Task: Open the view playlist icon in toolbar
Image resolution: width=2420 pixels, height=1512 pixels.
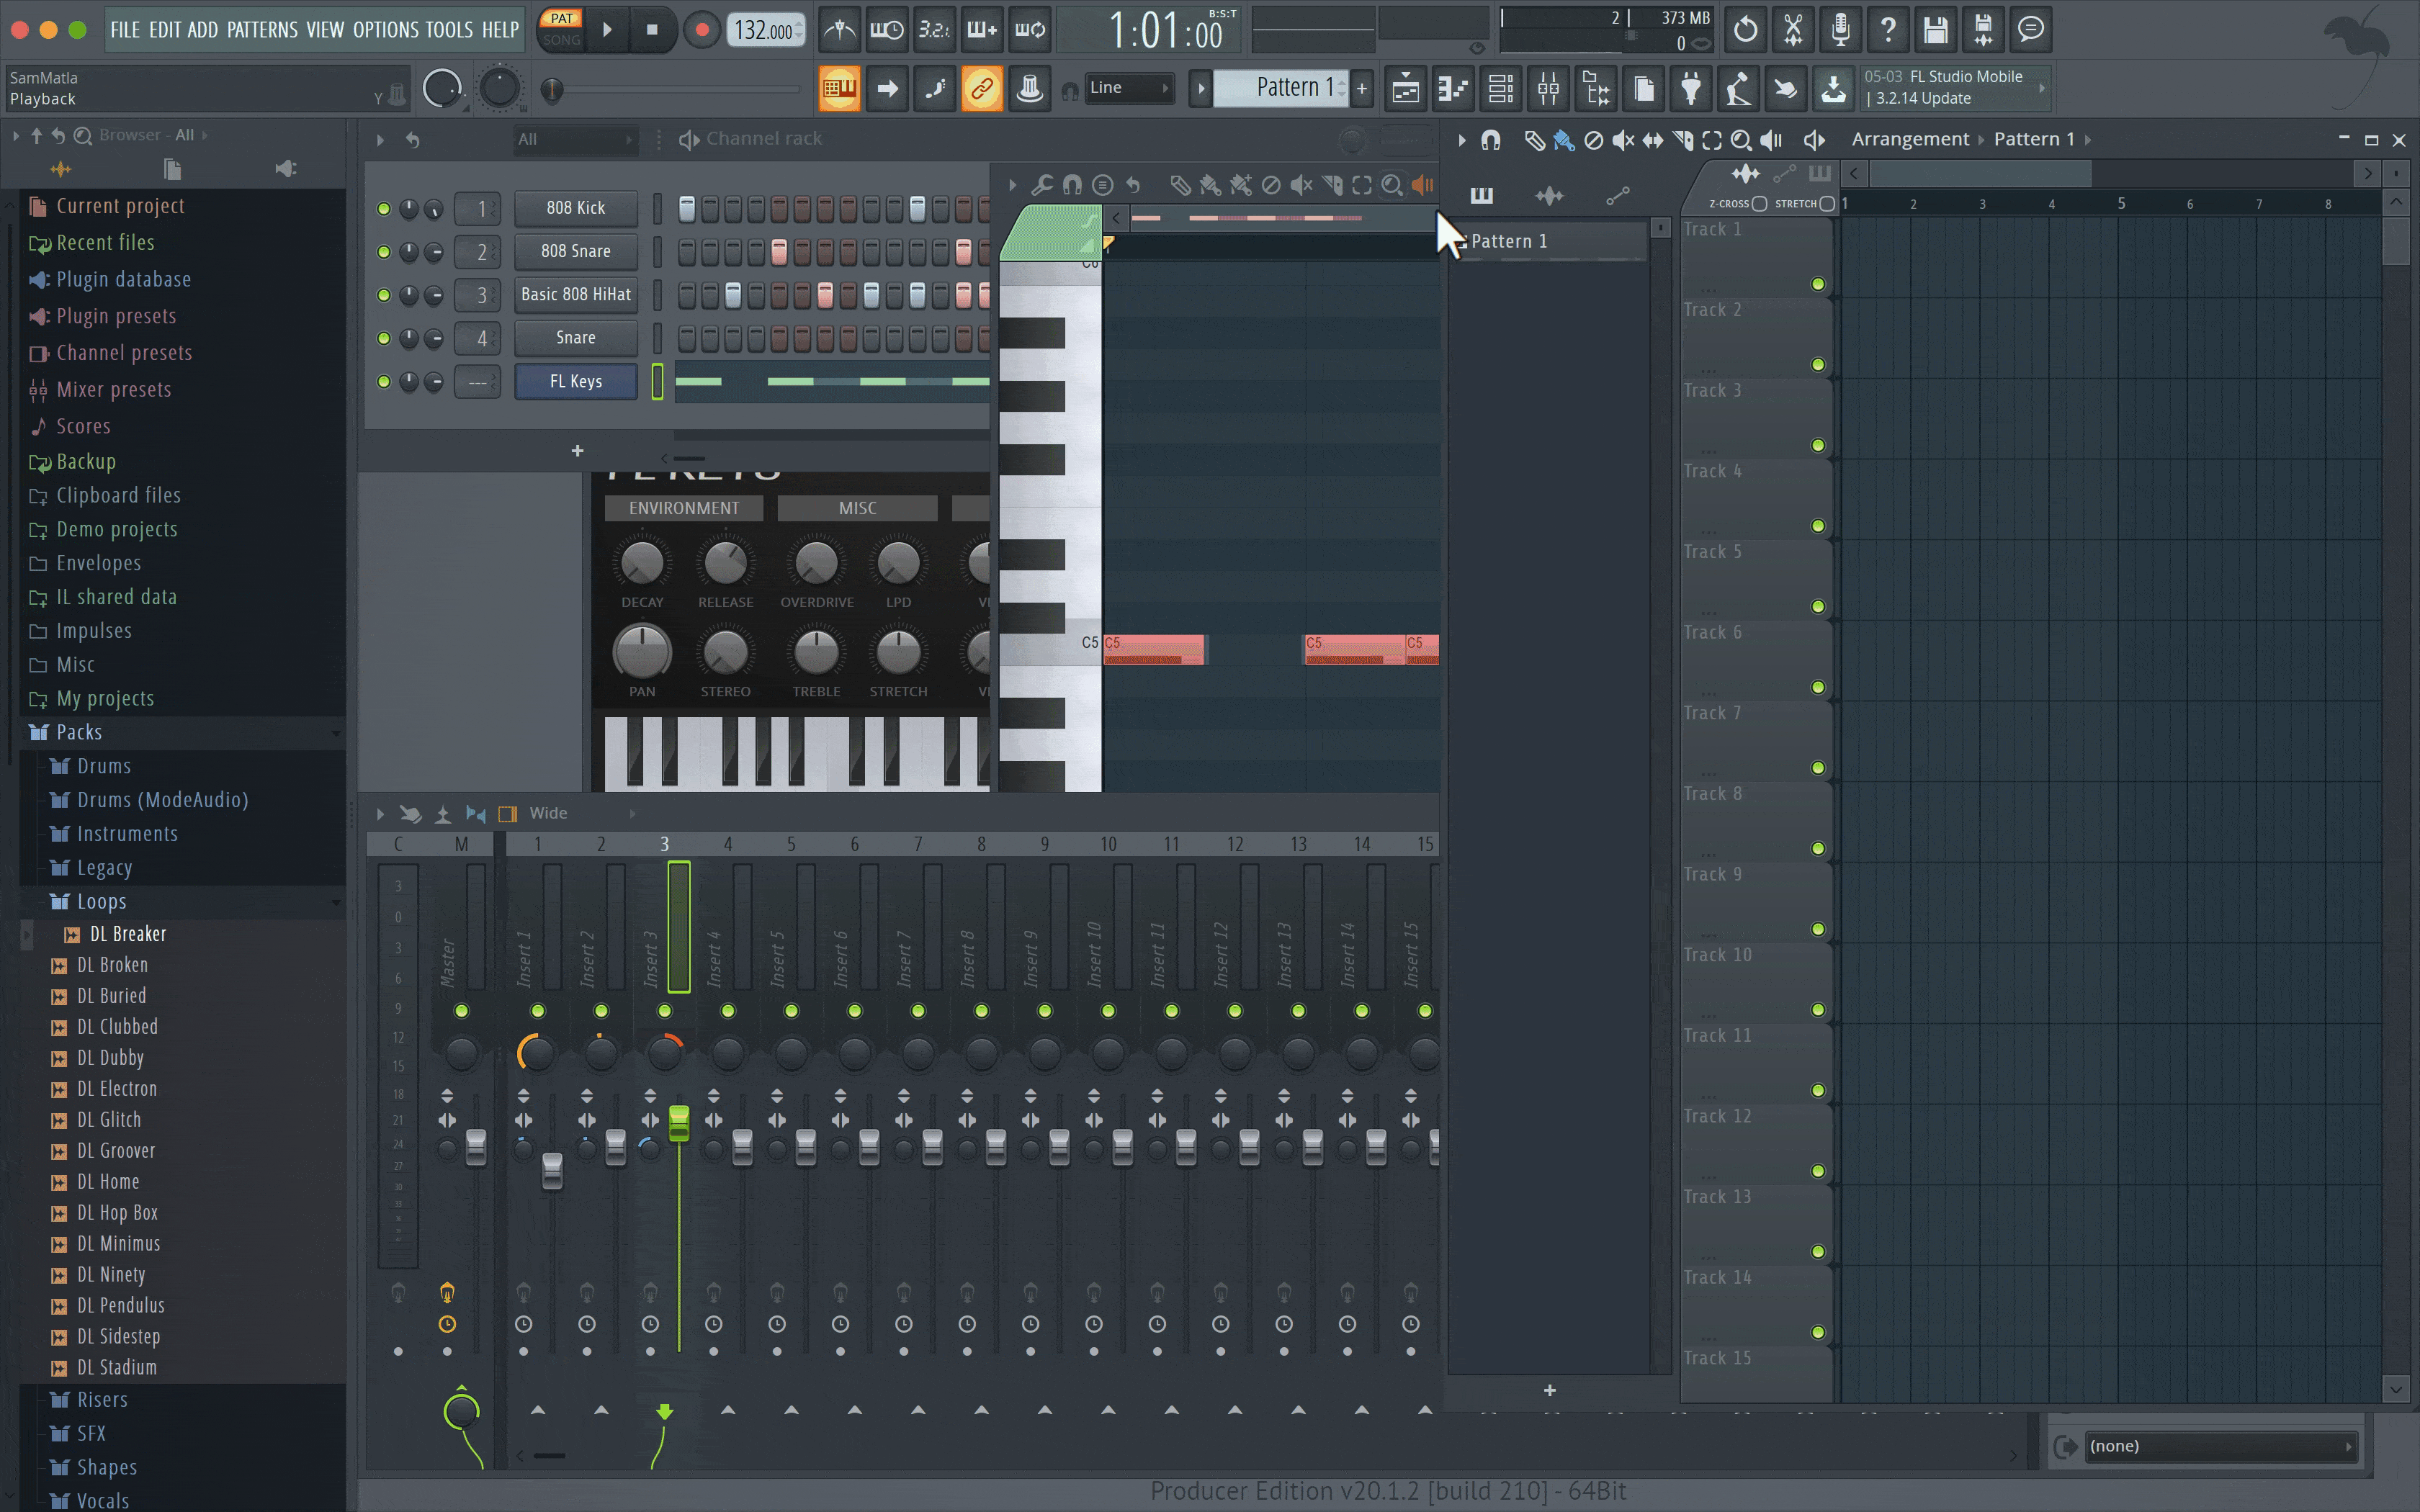Action: [x=1405, y=89]
